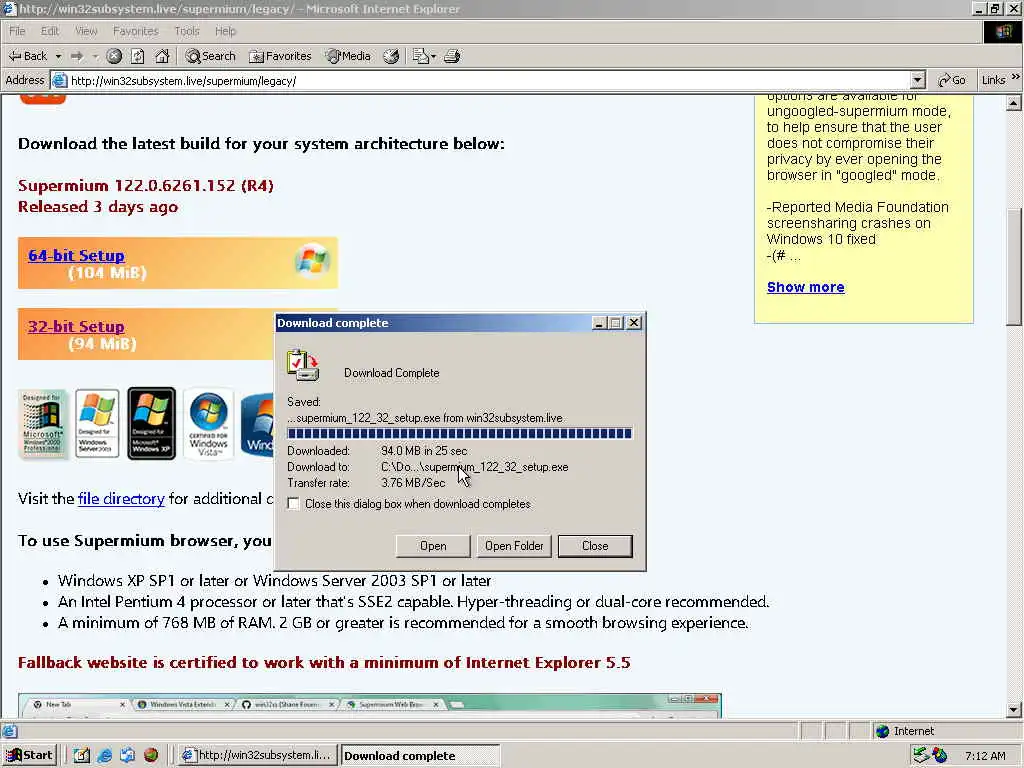This screenshot has height=768, width=1024.
Task: Click the page scrollbar up arrow
Action: [x=1013, y=103]
